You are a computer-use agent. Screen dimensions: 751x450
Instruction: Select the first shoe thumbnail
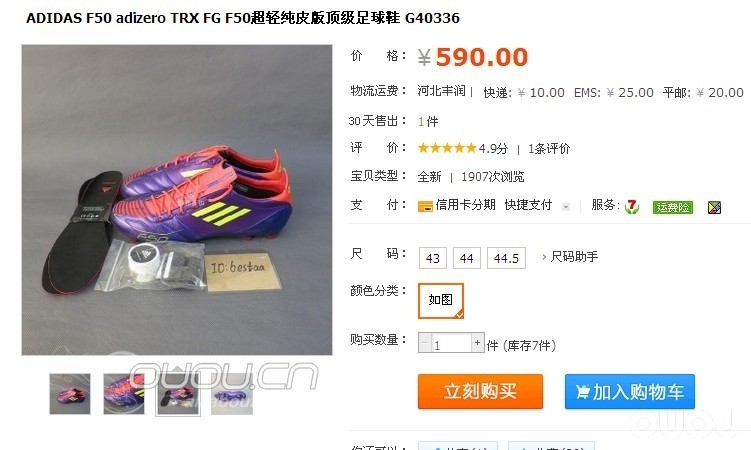pos(70,394)
